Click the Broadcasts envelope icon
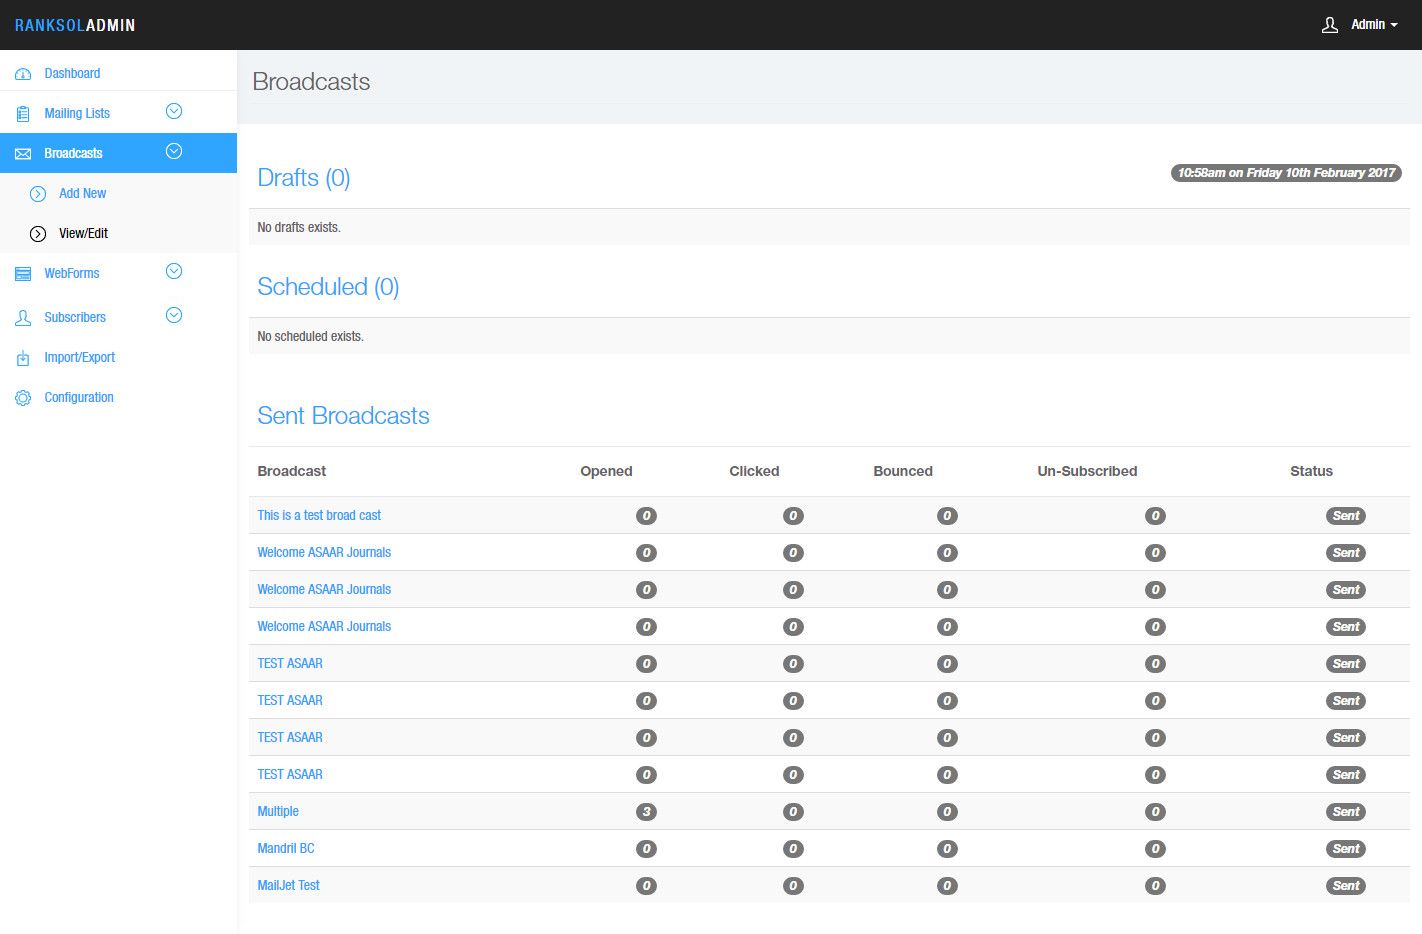Screen dimensions: 1422x934 click(x=23, y=154)
